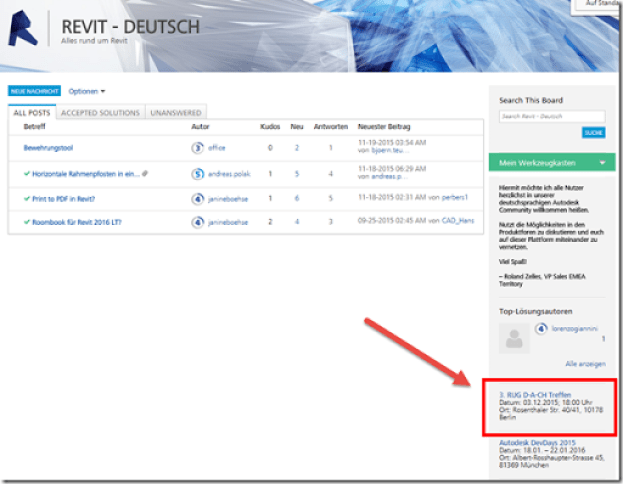Click new count 6 in Print to PDF row
Viewport: 623px width, 484px height.
point(297,199)
